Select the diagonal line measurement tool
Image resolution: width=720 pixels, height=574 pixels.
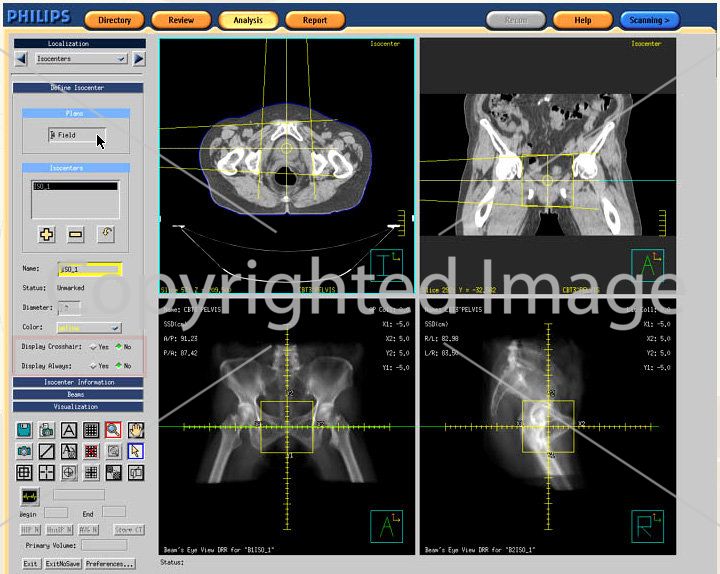[46, 451]
